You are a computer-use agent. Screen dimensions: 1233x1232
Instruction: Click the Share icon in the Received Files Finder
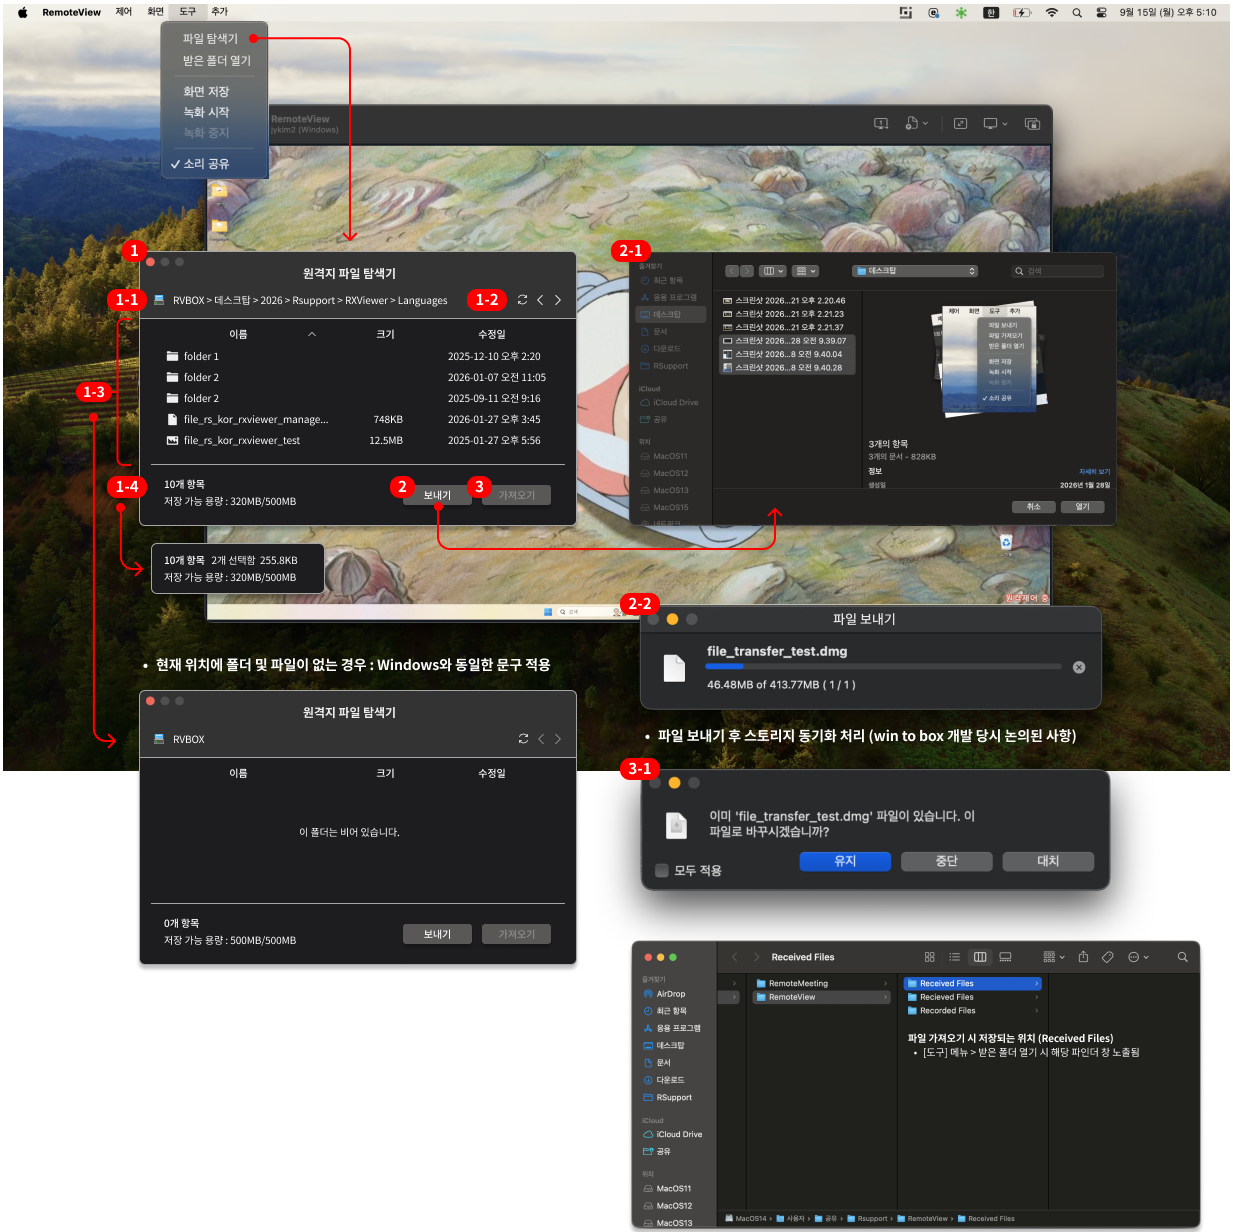1083,957
